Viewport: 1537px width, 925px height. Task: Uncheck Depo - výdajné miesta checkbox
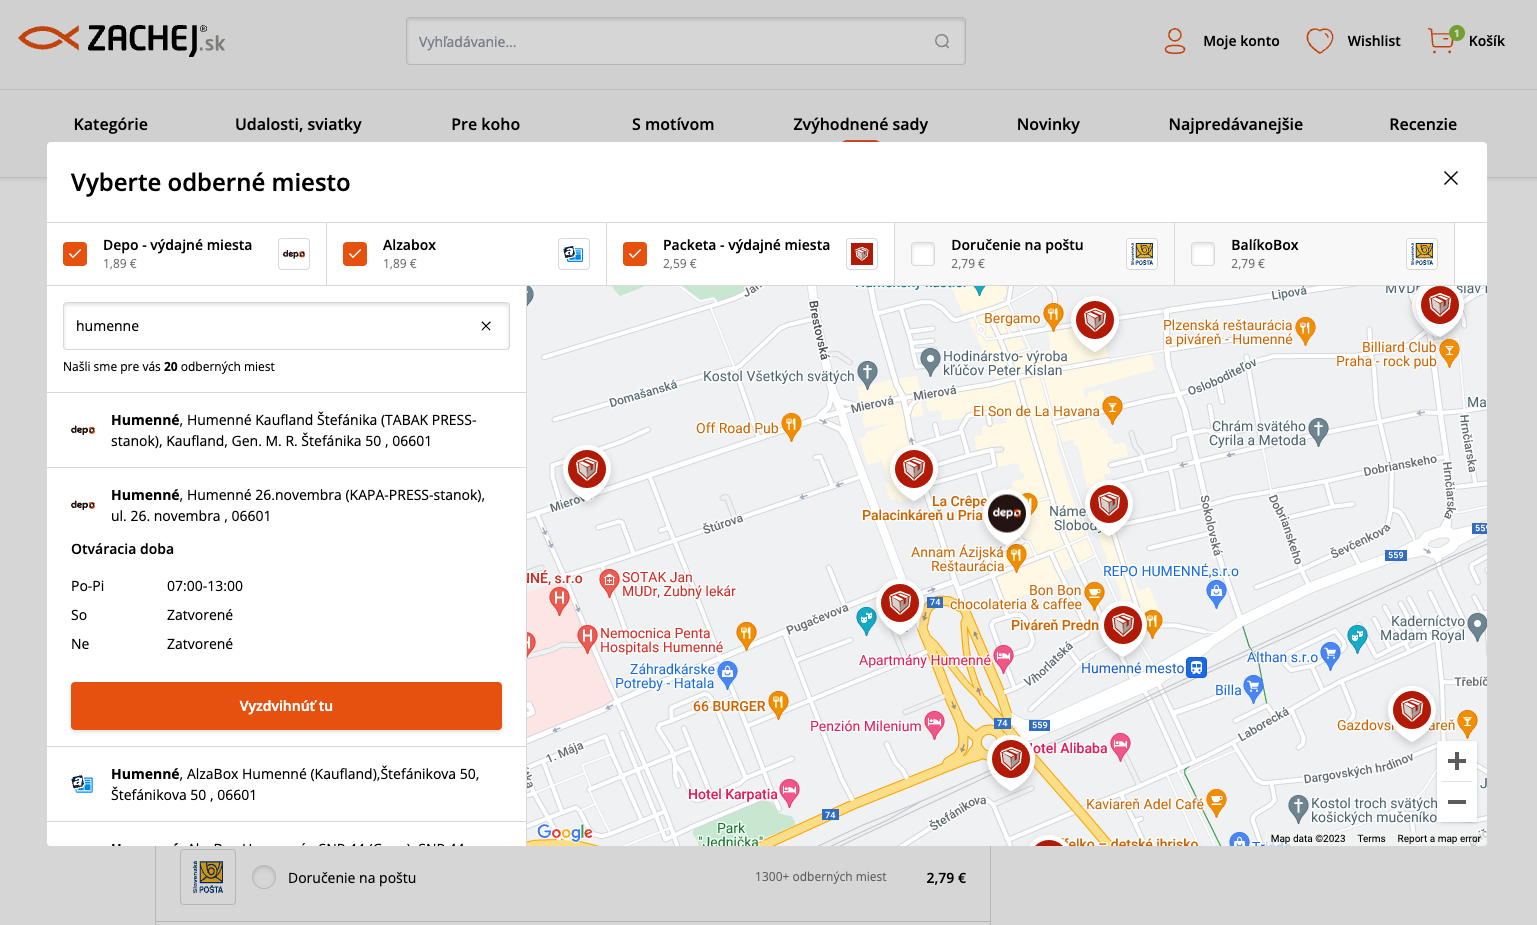pos(75,254)
